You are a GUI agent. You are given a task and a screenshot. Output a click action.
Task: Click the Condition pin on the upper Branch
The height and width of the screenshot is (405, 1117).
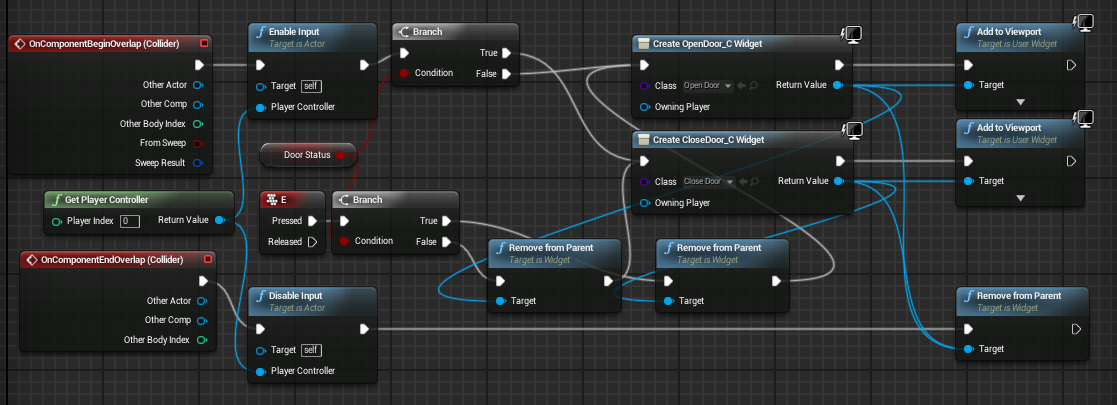point(404,73)
